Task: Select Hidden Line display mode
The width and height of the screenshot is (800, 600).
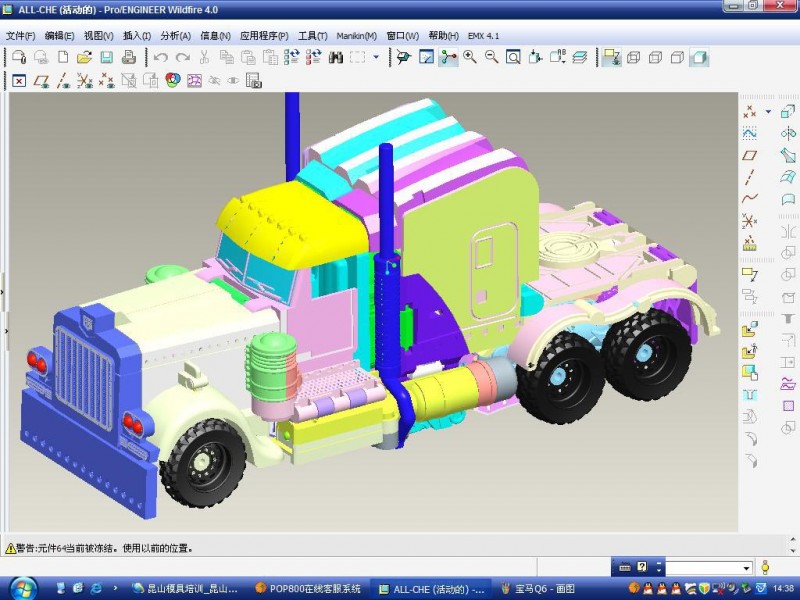Action: point(656,57)
